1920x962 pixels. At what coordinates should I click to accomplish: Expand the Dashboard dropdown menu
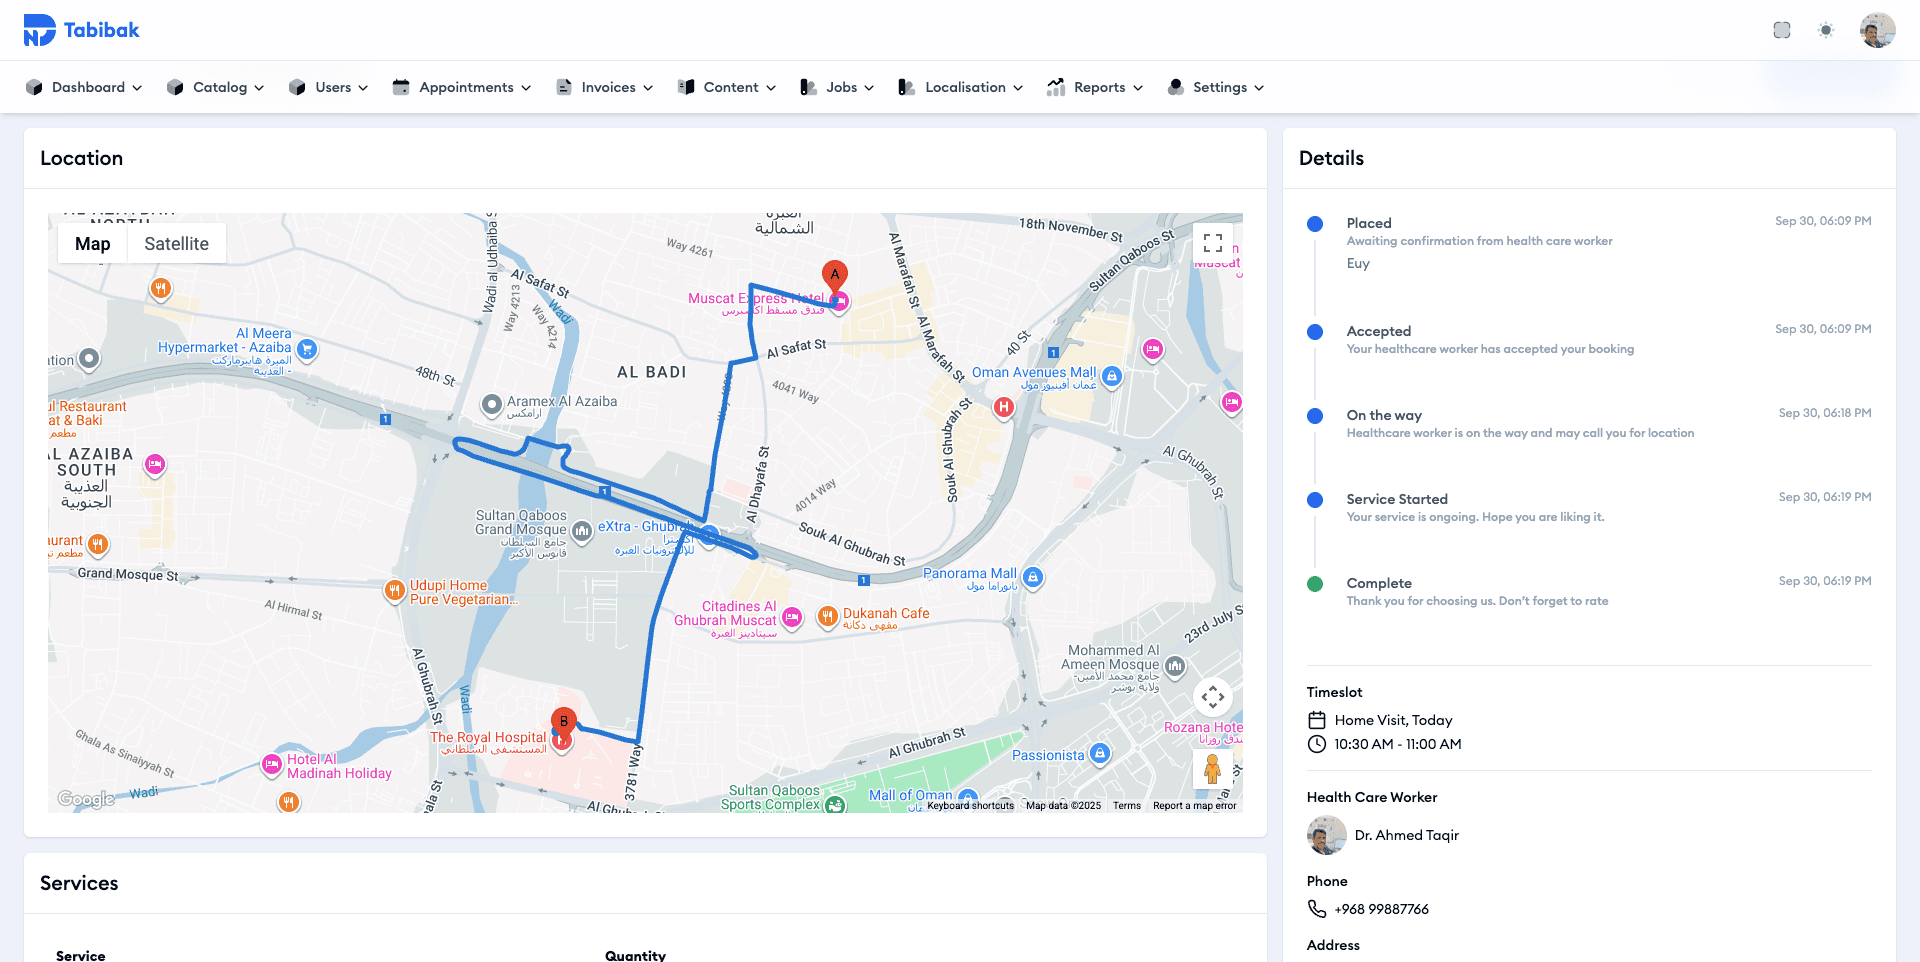pyautogui.click(x=85, y=87)
